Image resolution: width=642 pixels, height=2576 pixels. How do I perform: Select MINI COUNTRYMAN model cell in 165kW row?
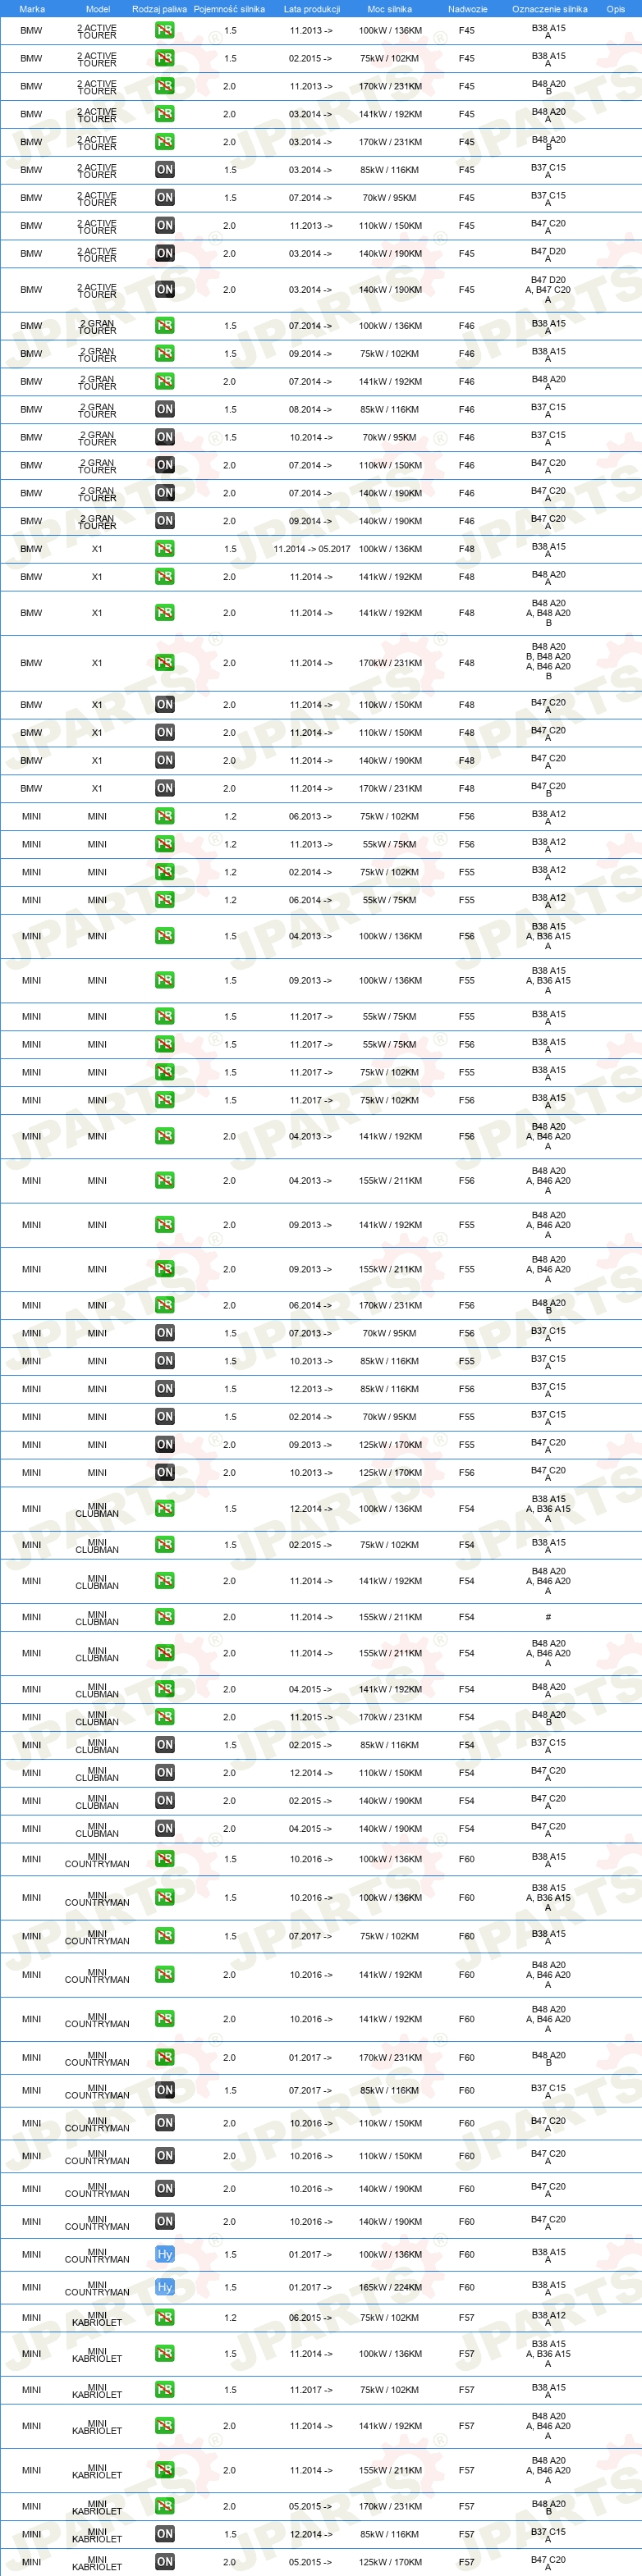pos(97,2287)
